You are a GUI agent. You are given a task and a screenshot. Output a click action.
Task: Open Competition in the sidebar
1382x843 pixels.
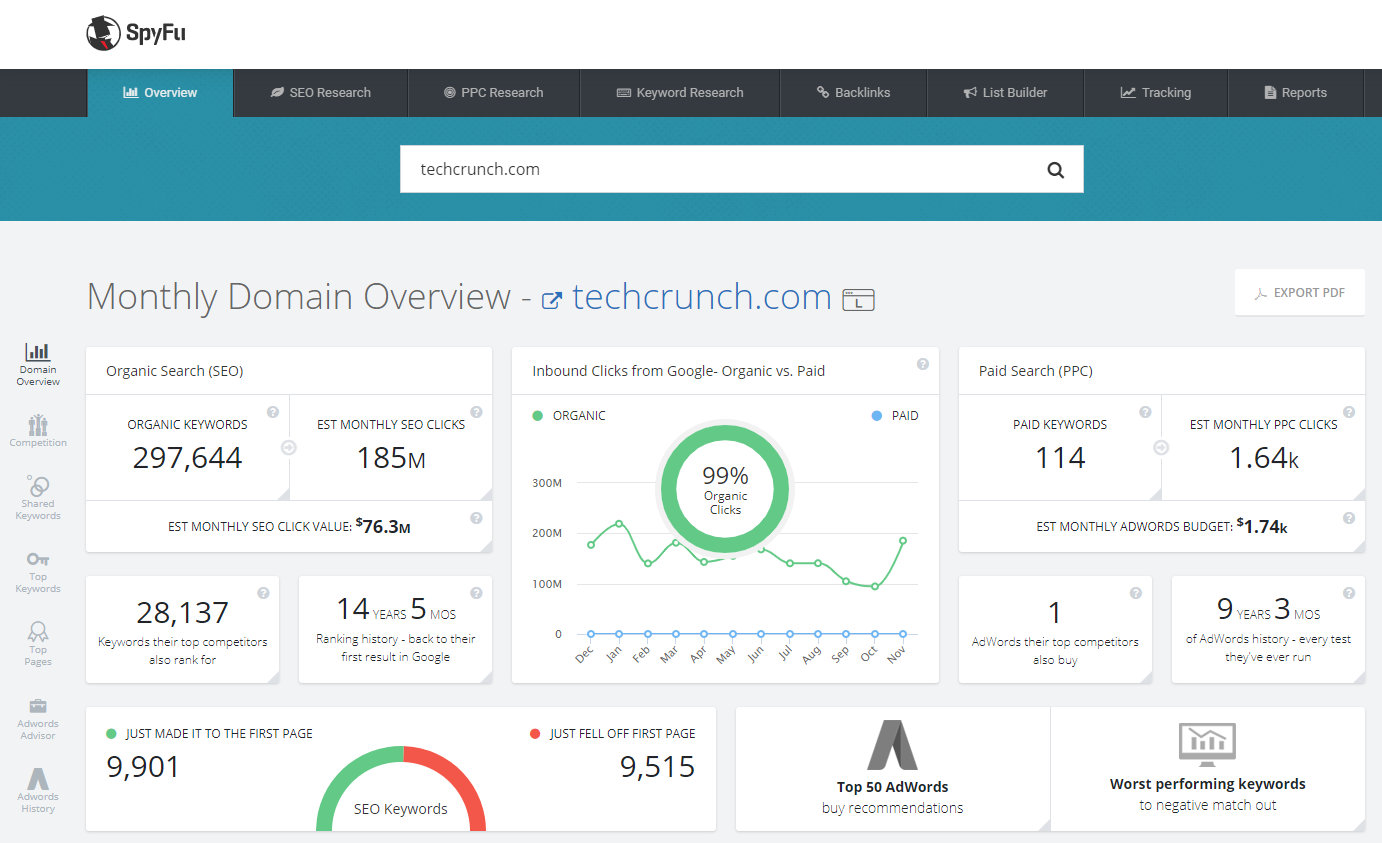[38, 431]
